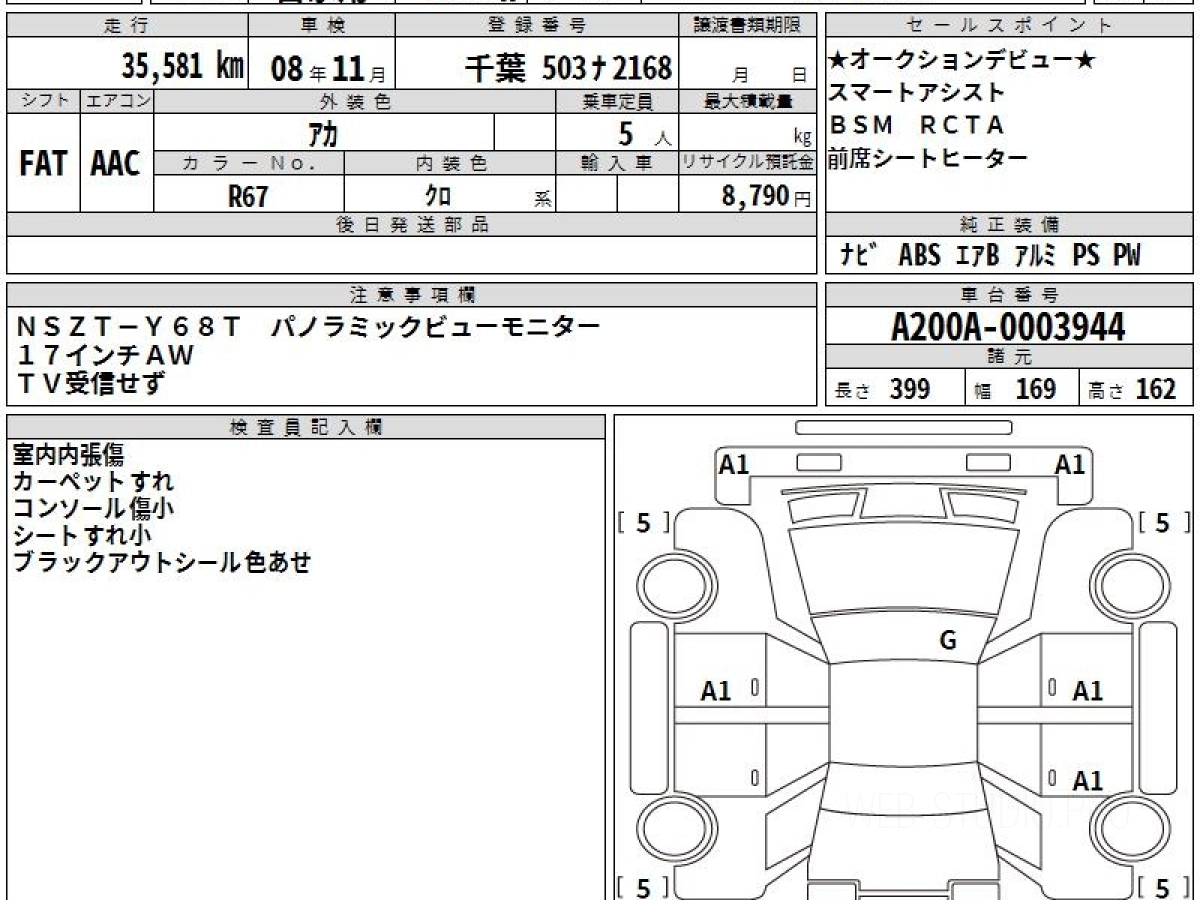The width and height of the screenshot is (1200, 900).
Task: Click the 前席シートヒーター line
Action: click(x=928, y=157)
